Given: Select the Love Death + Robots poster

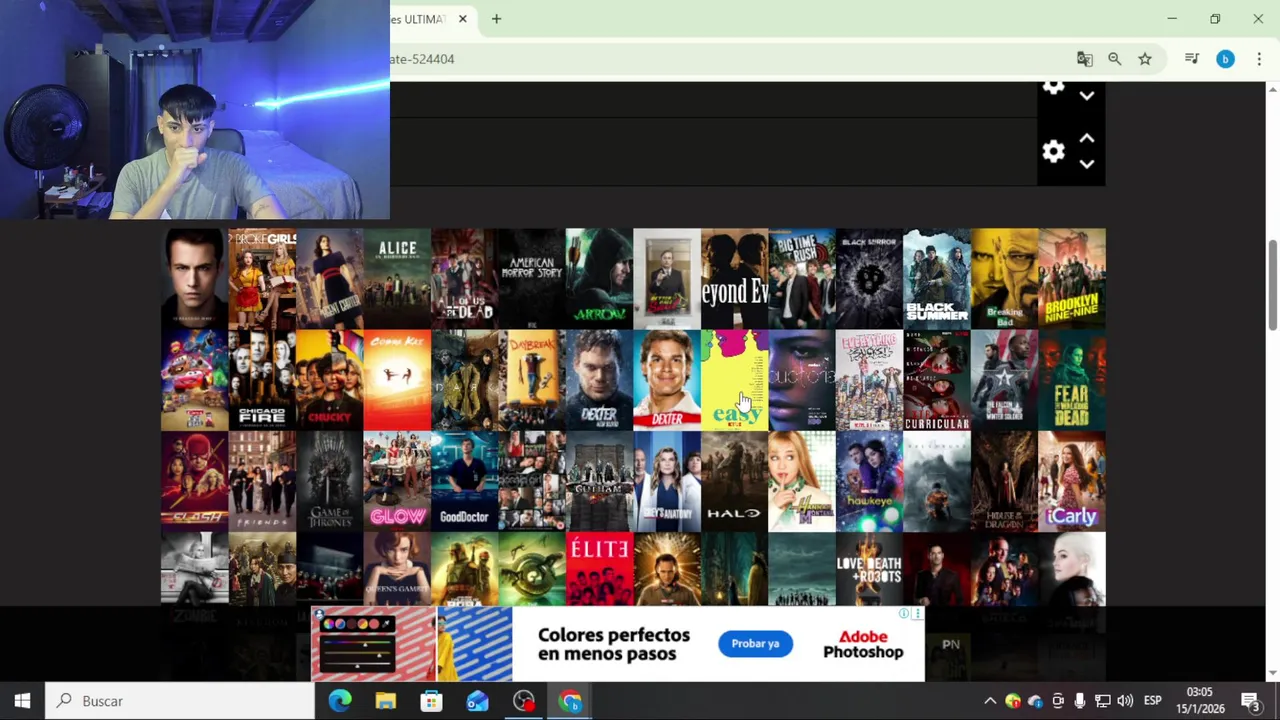Looking at the screenshot, I should pyautogui.click(x=869, y=569).
